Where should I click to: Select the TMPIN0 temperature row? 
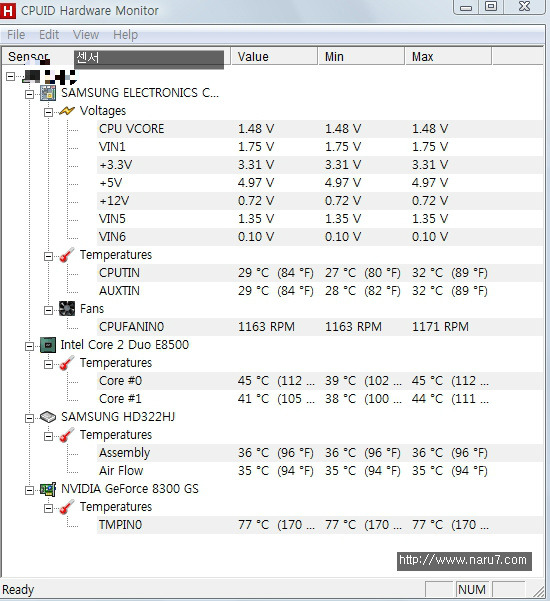[x=320, y=525]
